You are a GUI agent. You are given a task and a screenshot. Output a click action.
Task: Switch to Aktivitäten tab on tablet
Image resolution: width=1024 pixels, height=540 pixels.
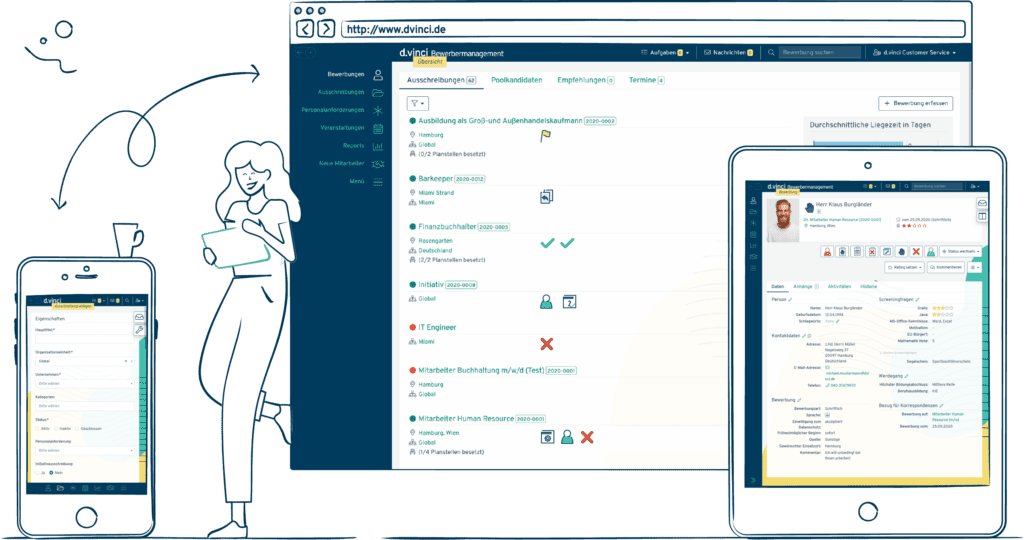tap(839, 287)
